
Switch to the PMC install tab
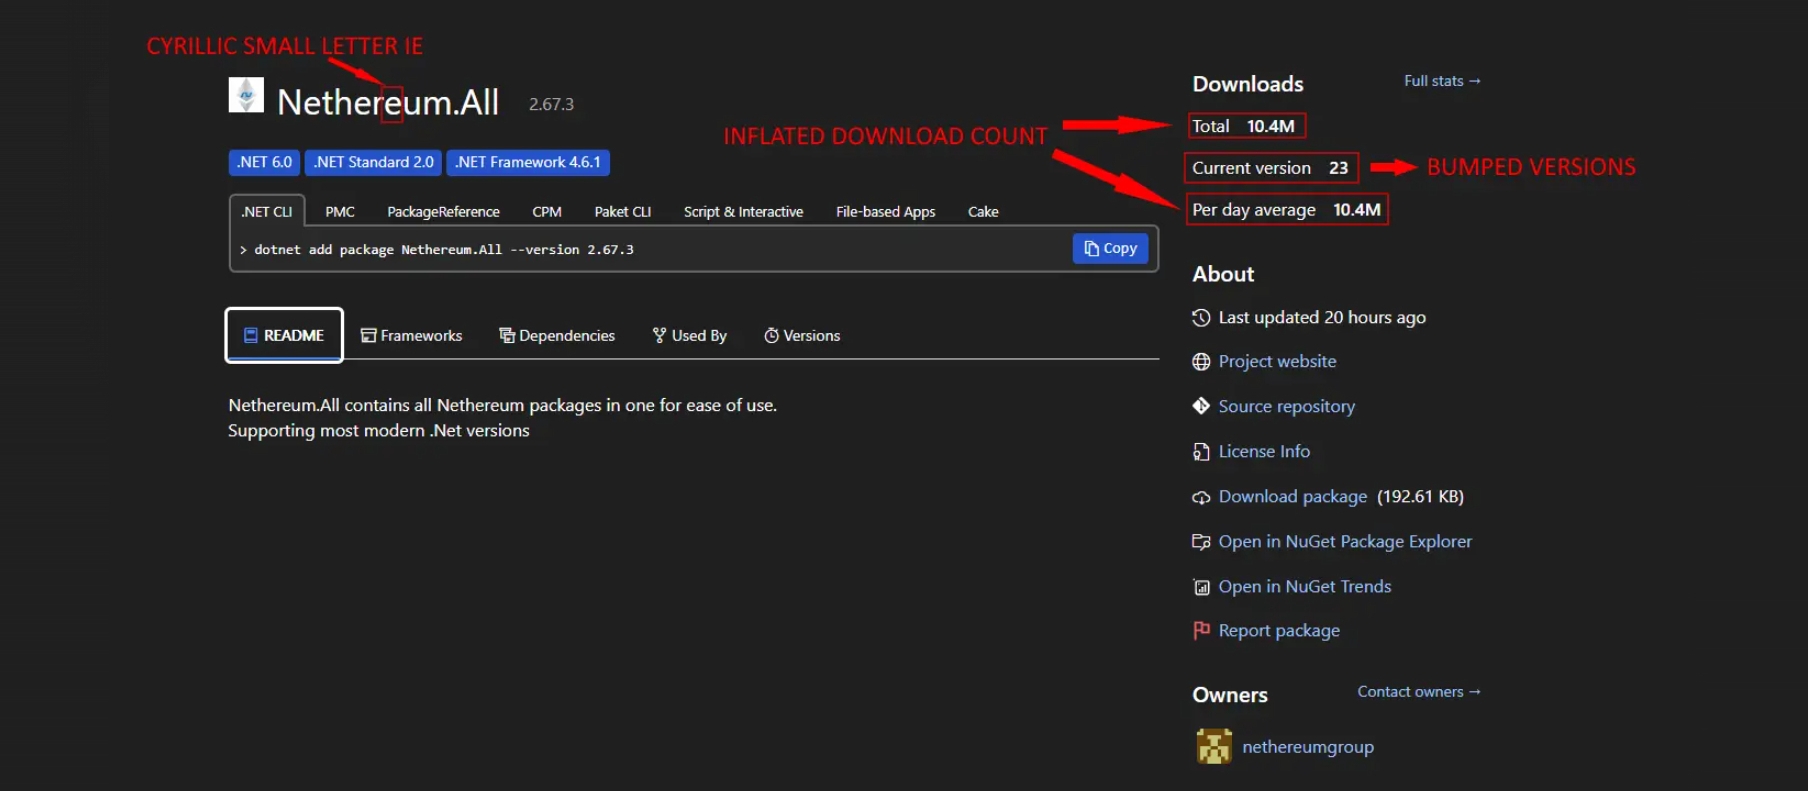pos(339,212)
